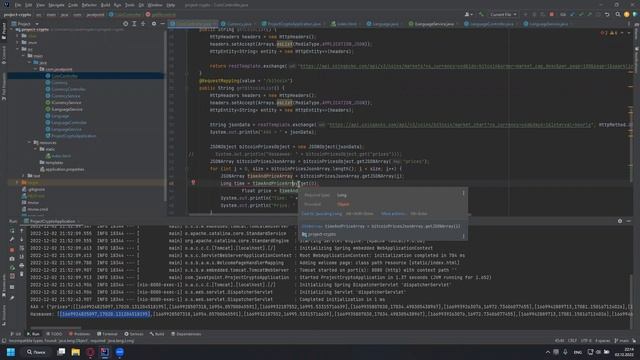The width and height of the screenshot is (640, 360).
Task: Click the IntelliJ IDEA taskbar icon
Action: 104,352
